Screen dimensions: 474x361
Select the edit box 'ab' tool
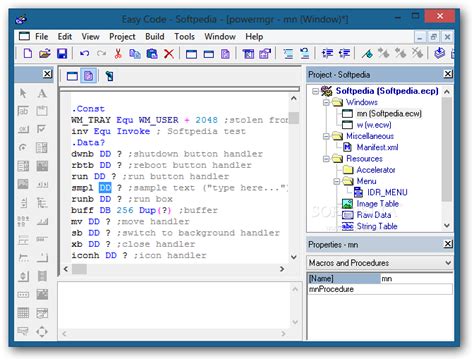pyautogui.click(x=23, y=111)
